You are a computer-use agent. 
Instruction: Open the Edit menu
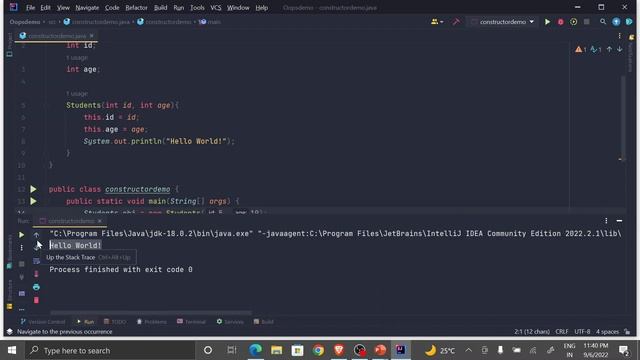pos(45,8)
